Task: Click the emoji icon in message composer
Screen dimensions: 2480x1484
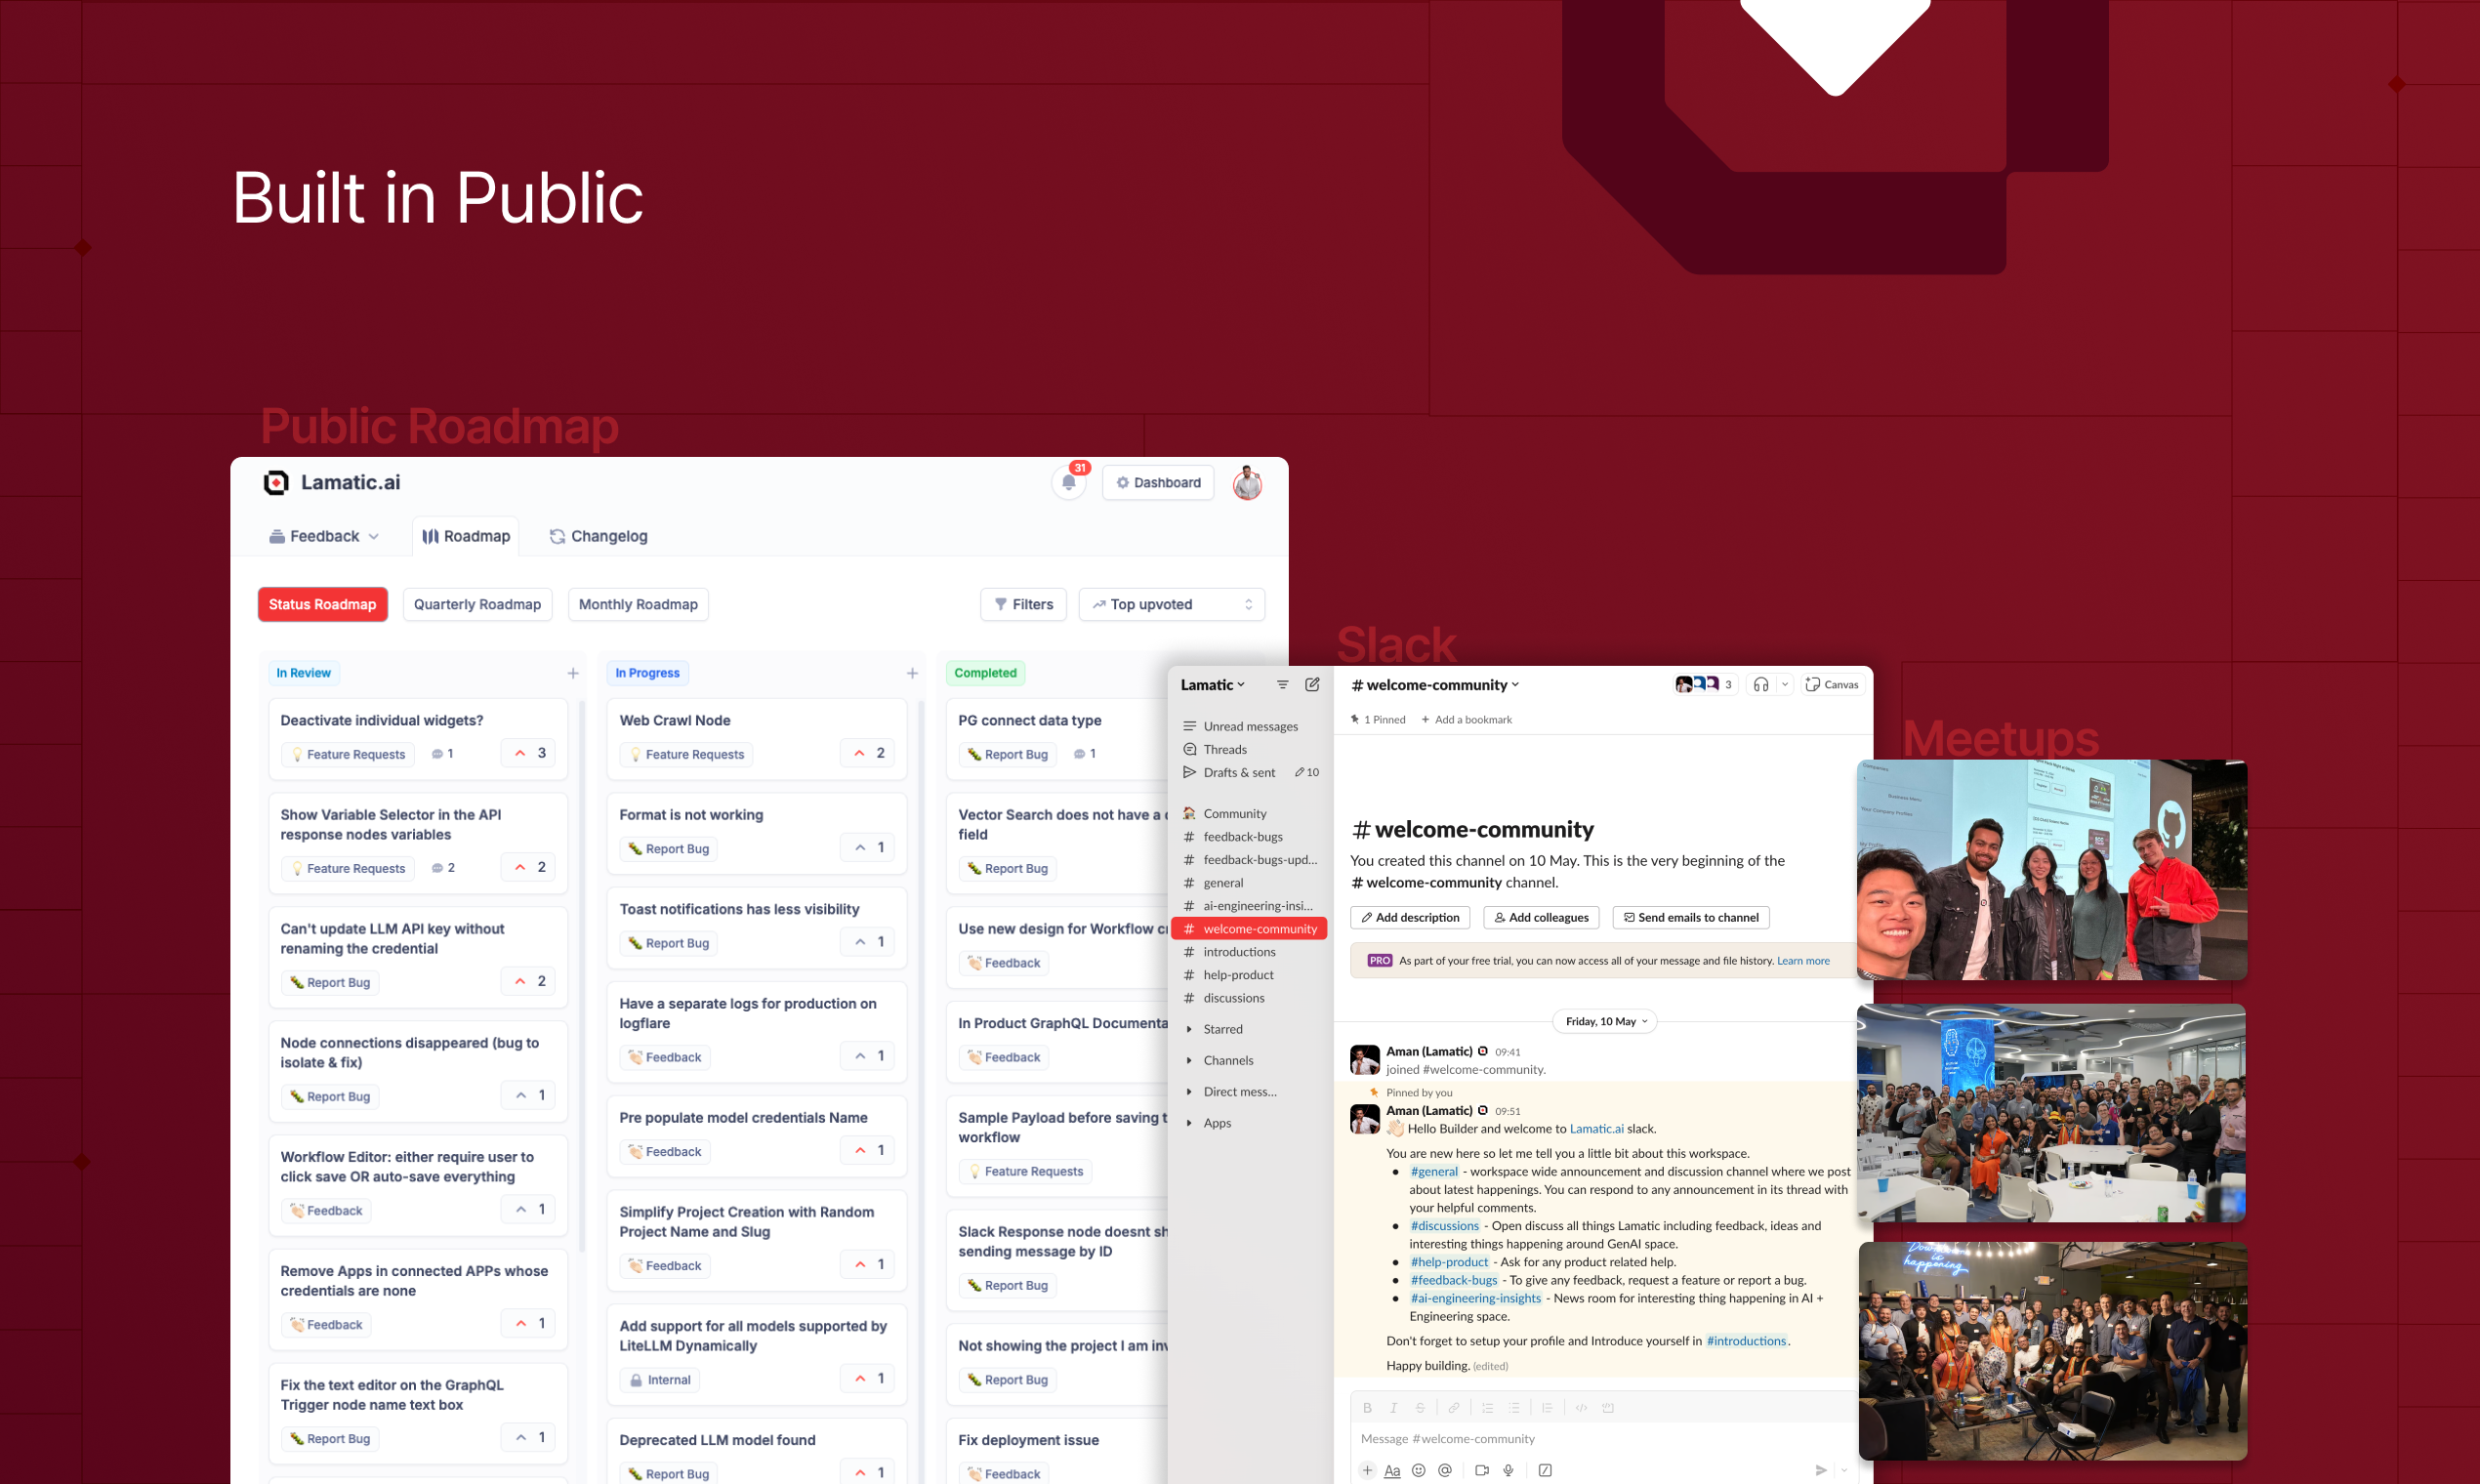Action: 1418,1470
